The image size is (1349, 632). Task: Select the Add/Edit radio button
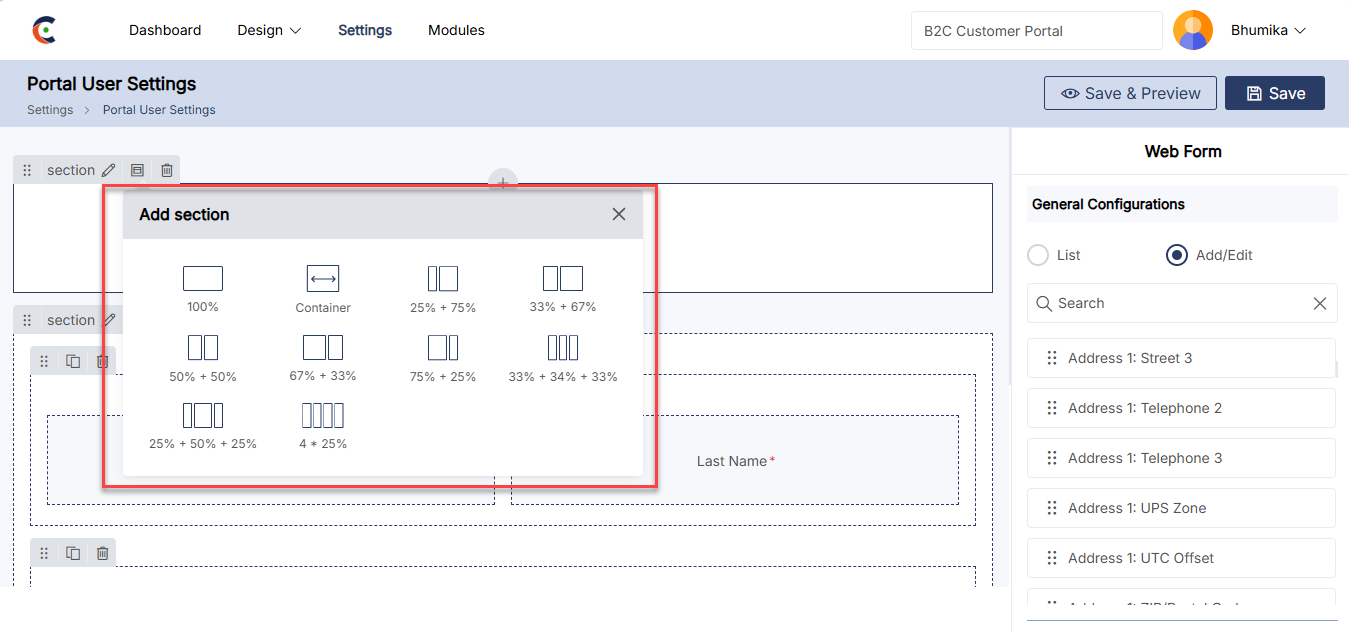1177,255
